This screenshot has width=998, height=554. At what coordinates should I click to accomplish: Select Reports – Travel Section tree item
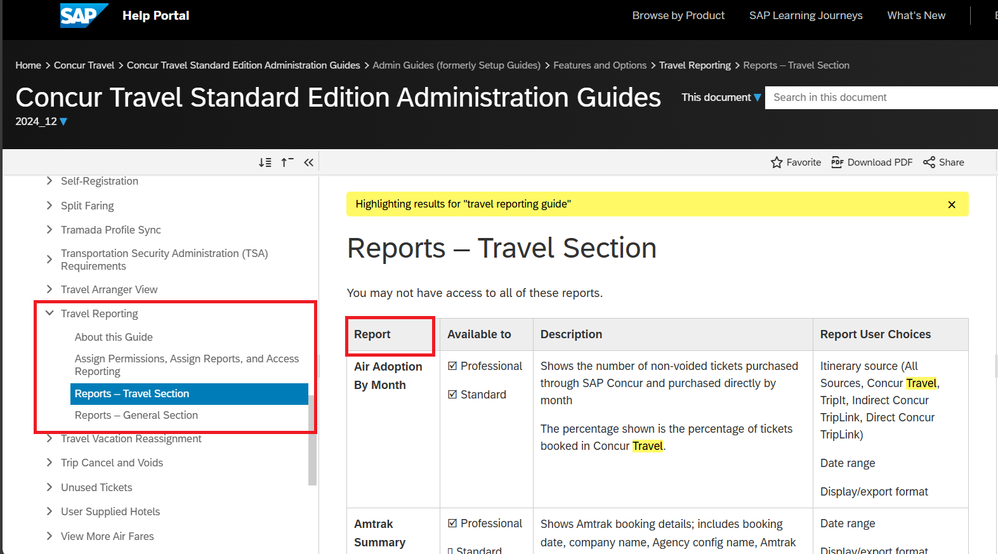pos(189,394)
